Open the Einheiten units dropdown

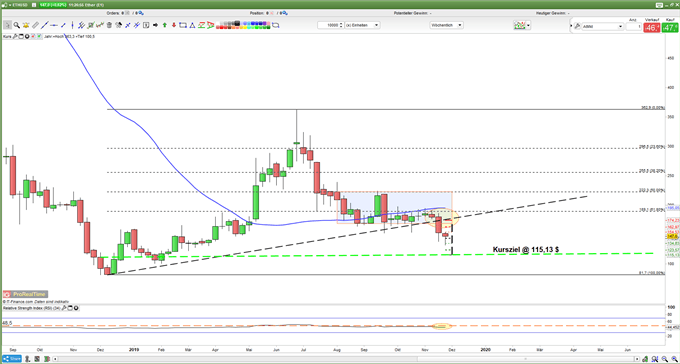coord(363,26)
